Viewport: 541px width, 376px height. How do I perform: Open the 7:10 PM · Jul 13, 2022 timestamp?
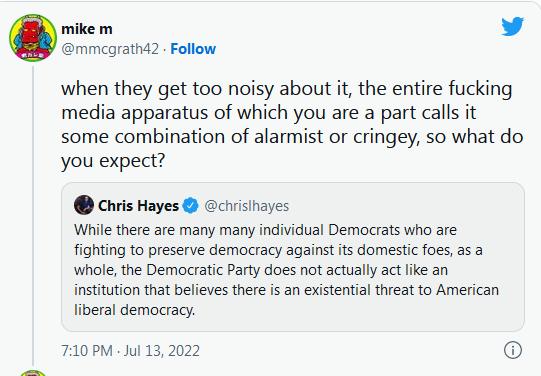130,350
